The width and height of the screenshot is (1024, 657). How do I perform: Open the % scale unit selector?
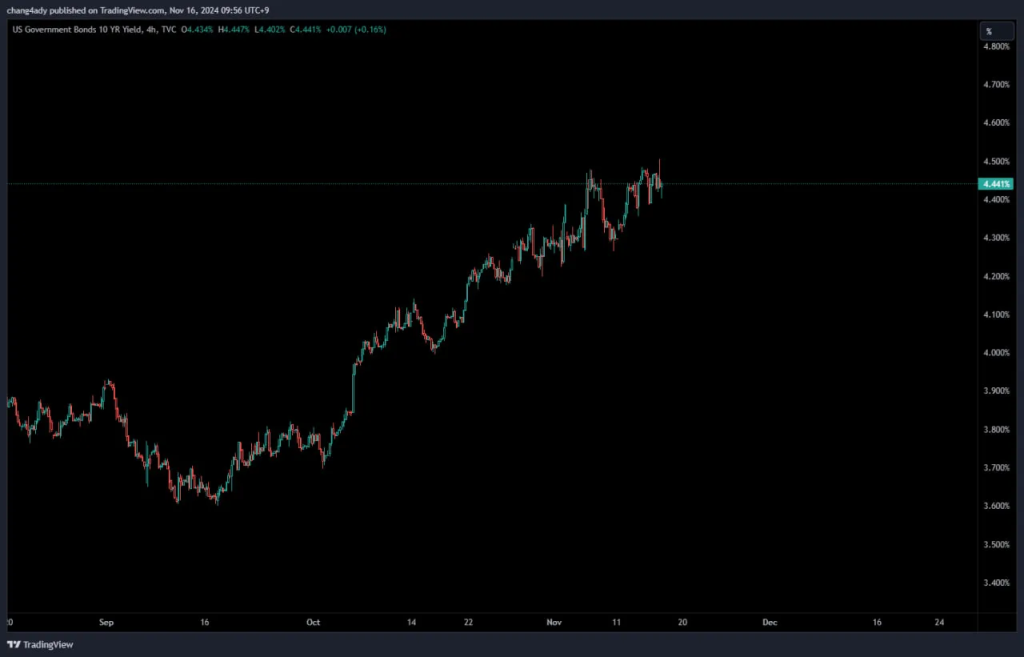pyautogui.click(x=988, y=31)
